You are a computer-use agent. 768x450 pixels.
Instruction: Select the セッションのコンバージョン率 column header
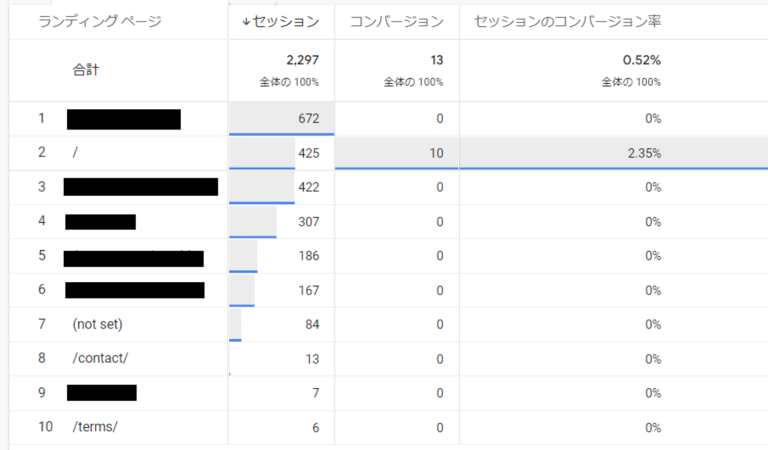566,21
